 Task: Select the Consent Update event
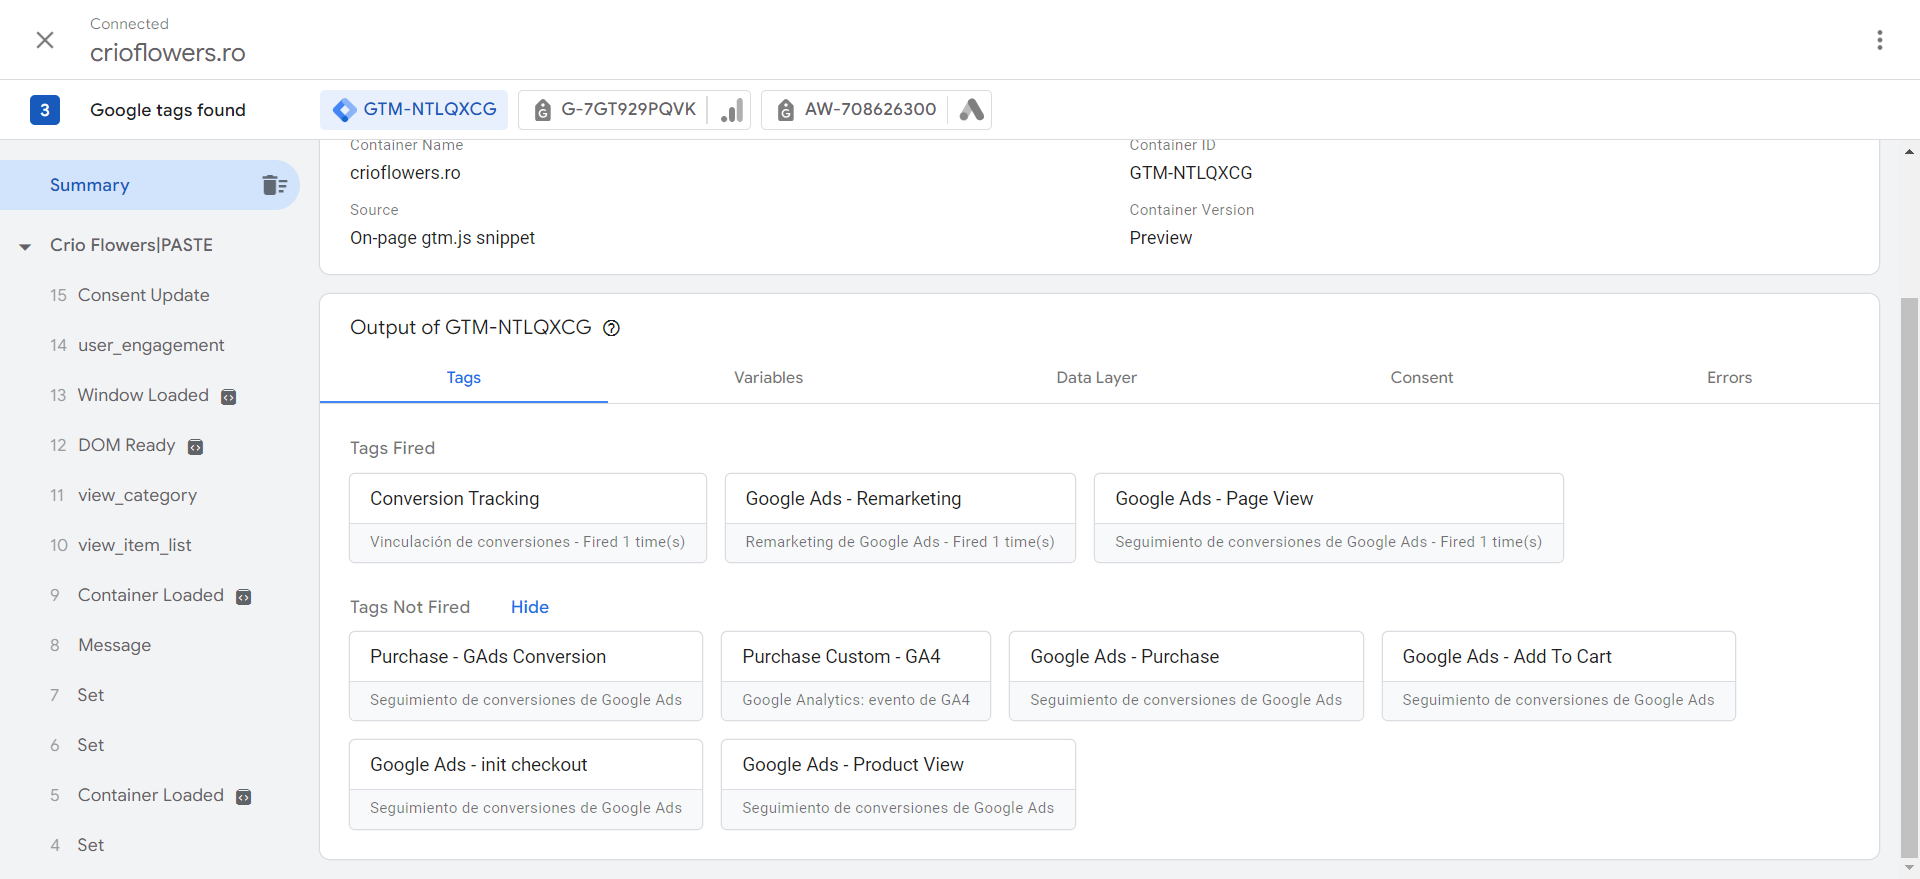[143, 295]
